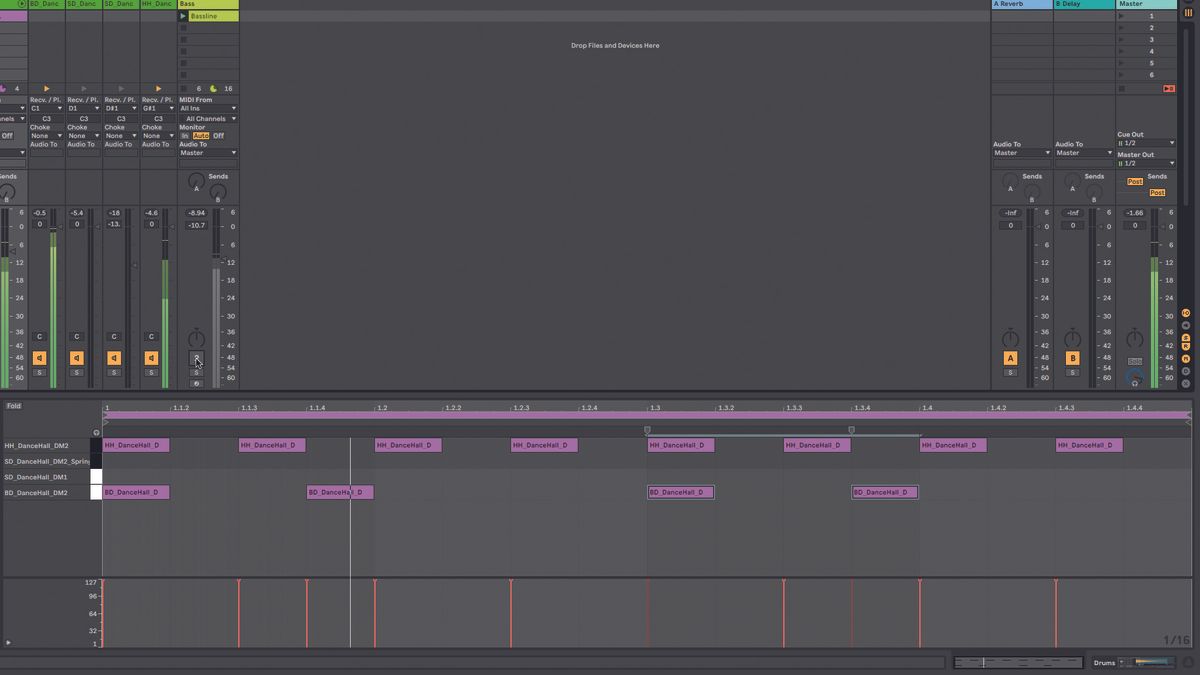Viewport: 1200px width, 675px height.
Task: Launch scene 1 from the Master track
Action: tap(1120, 16)
